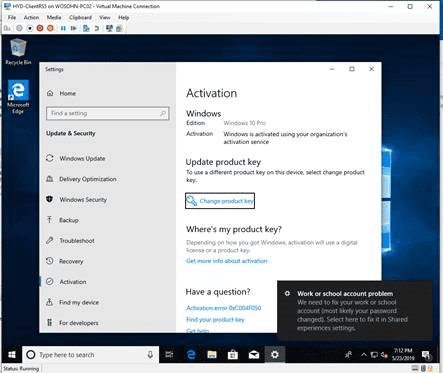Maximize the Settings window
The image size is (443, 373).
352,69
